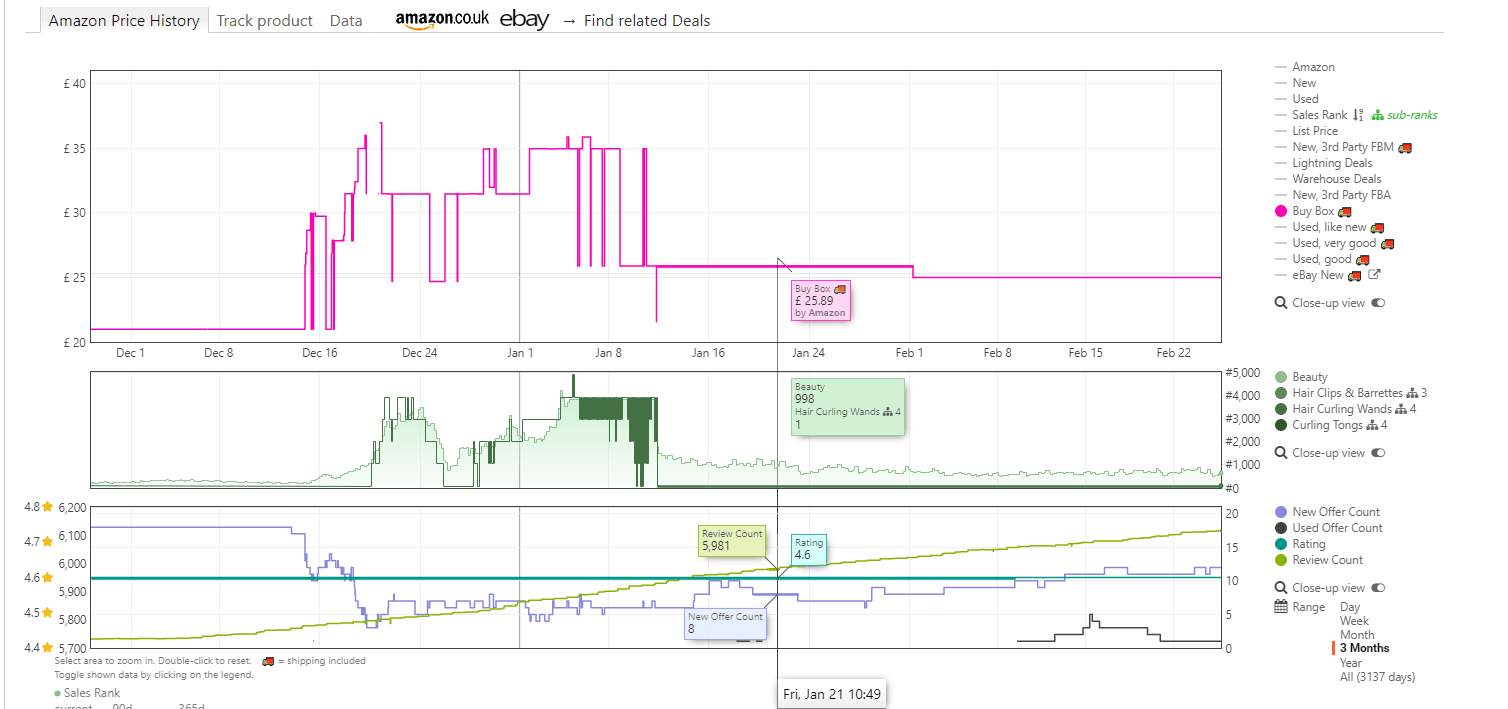The width and height of the screenshot is (1508, 709).
Task: Click Find related Deals link
Action: point(646,20)
